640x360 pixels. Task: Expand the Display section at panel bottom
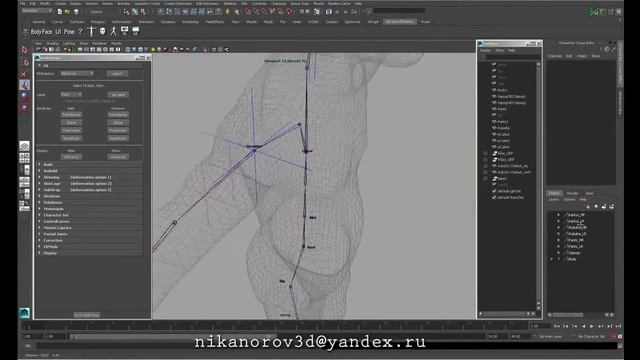pyautogui.click(x=89, y=253)
